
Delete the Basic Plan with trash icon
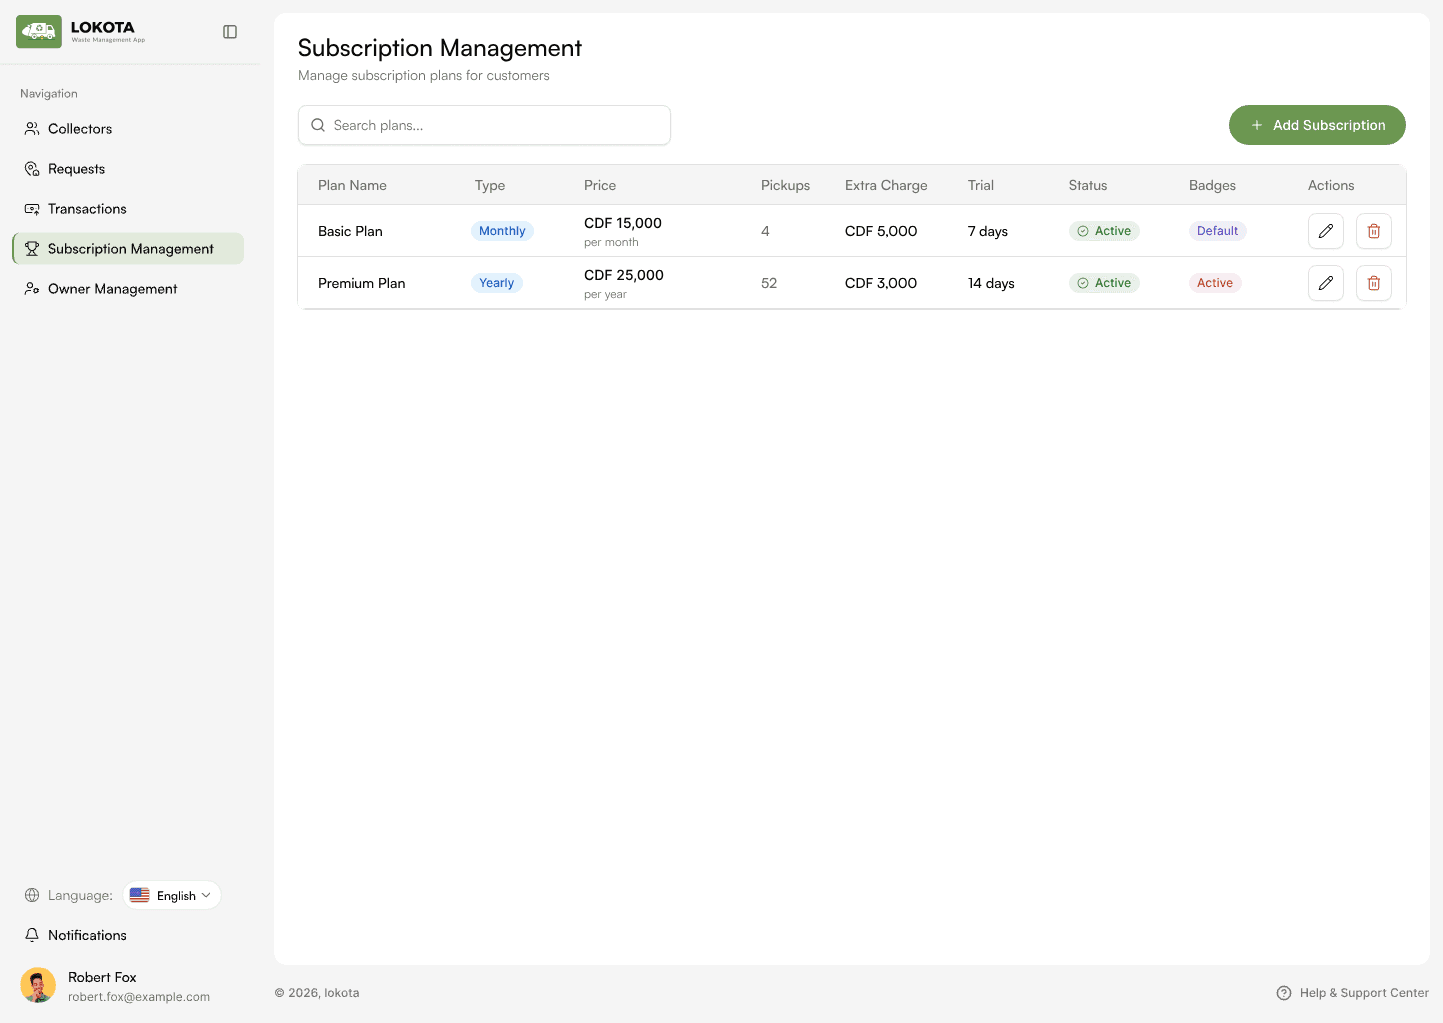[1374, 231]
